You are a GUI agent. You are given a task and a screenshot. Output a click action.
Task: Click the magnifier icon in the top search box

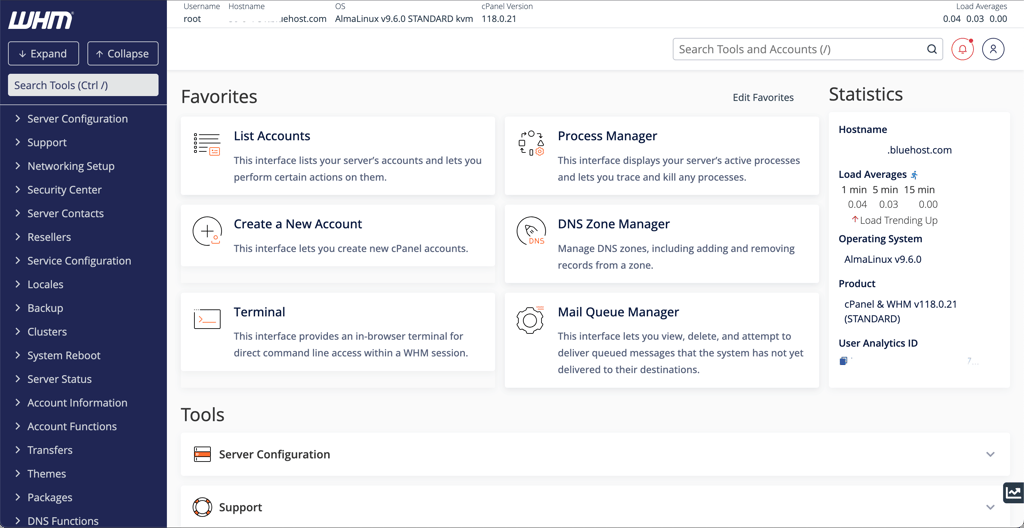pos(931,50)
